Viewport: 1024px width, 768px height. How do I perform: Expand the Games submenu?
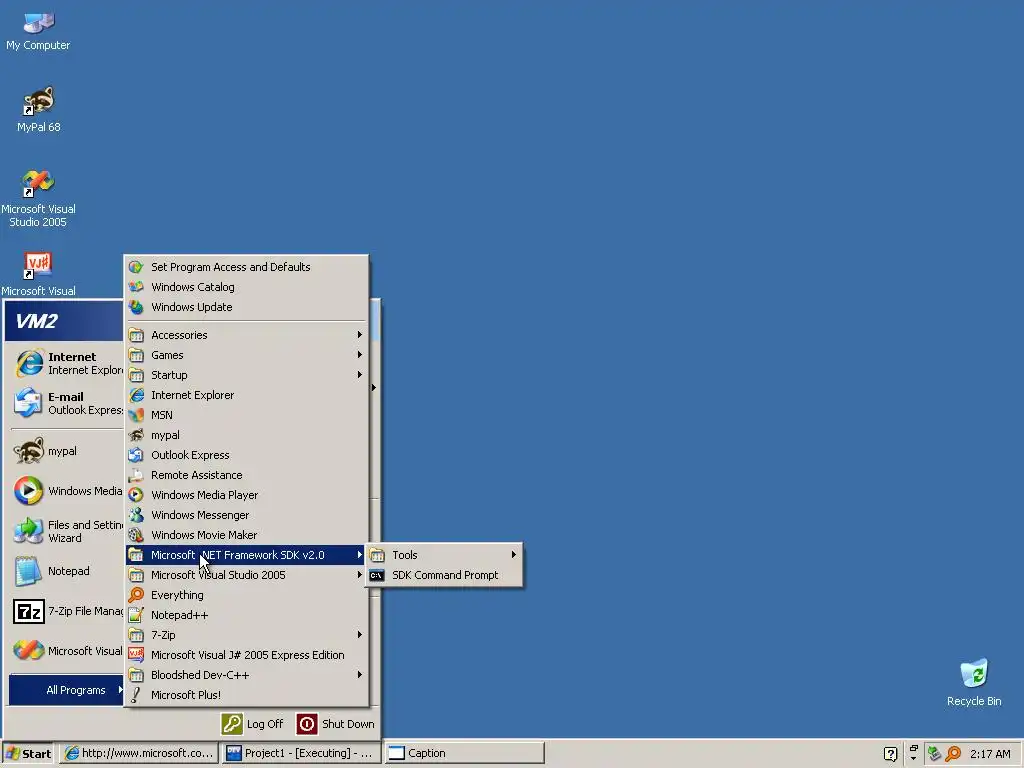pos(247,355)
